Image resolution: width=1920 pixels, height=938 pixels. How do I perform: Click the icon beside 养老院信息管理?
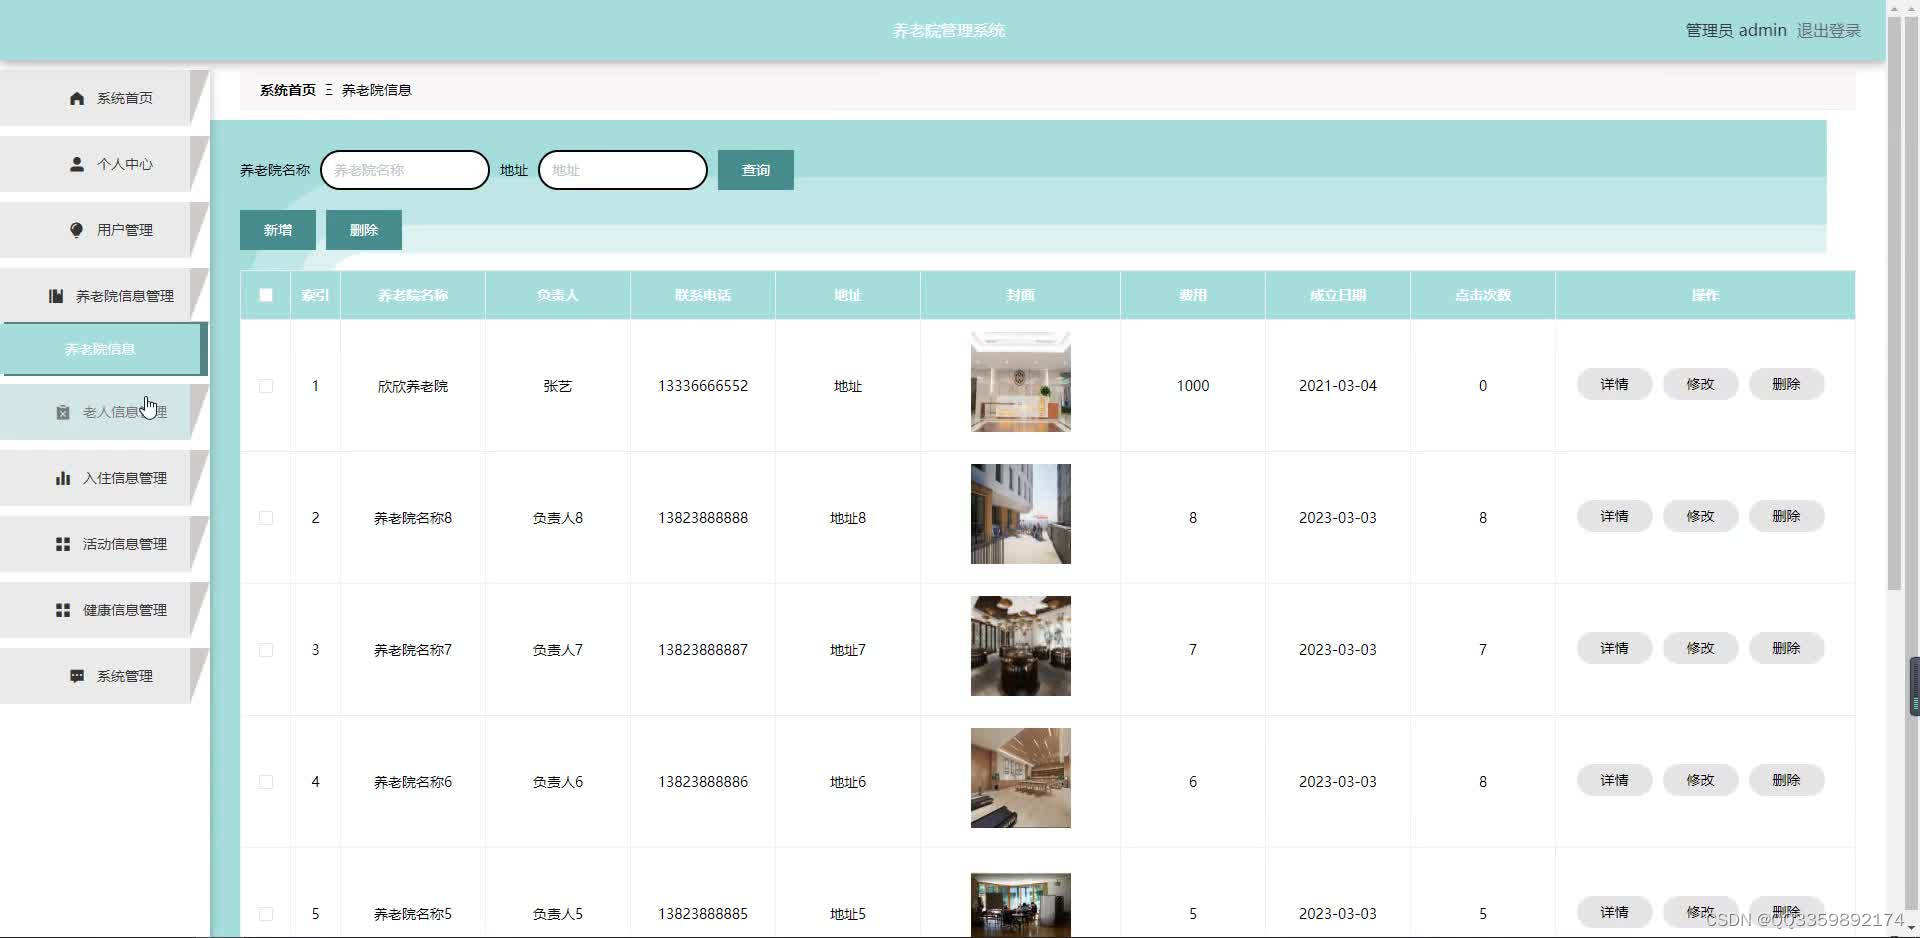click(56, 296)
